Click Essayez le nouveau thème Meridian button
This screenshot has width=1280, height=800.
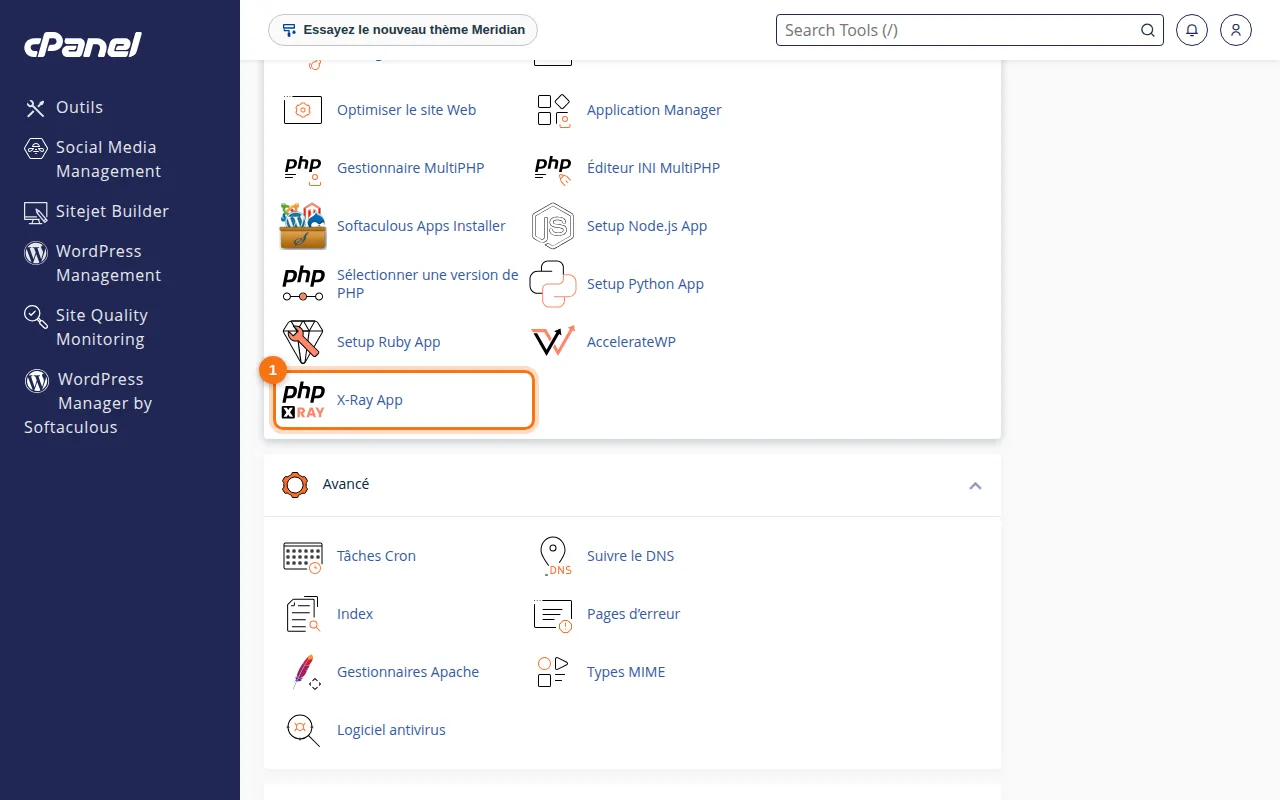(x=403, y=30)
